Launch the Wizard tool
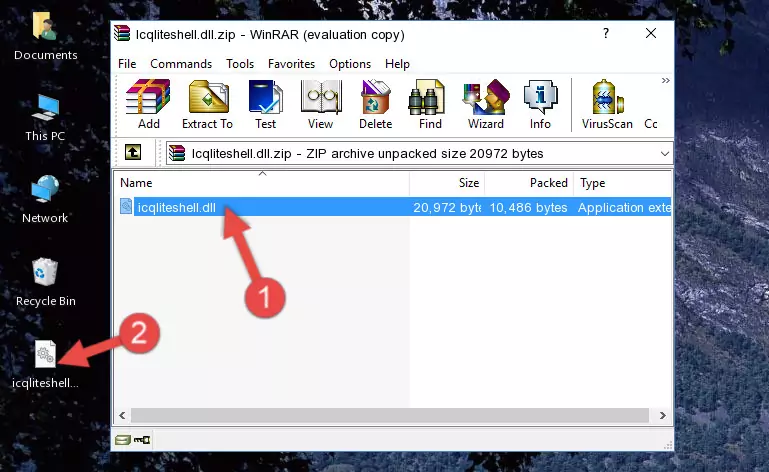Screen dimensions: 769x472 486,105
